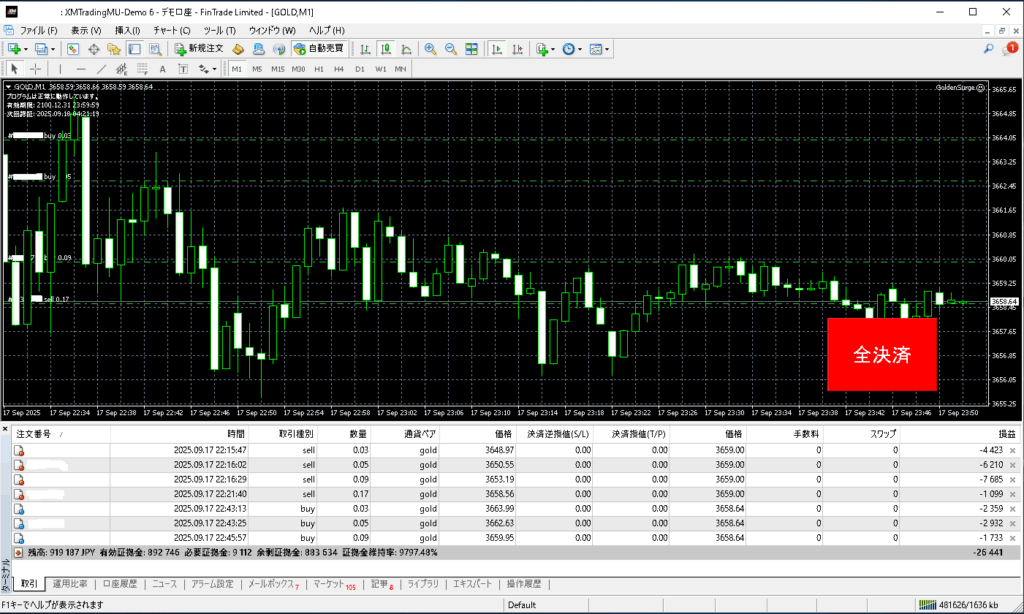Image resolution: width=1024 pixels, height=614 pixels.
Task: Open the periodicity clock dropdown
Action: point(572,48)
